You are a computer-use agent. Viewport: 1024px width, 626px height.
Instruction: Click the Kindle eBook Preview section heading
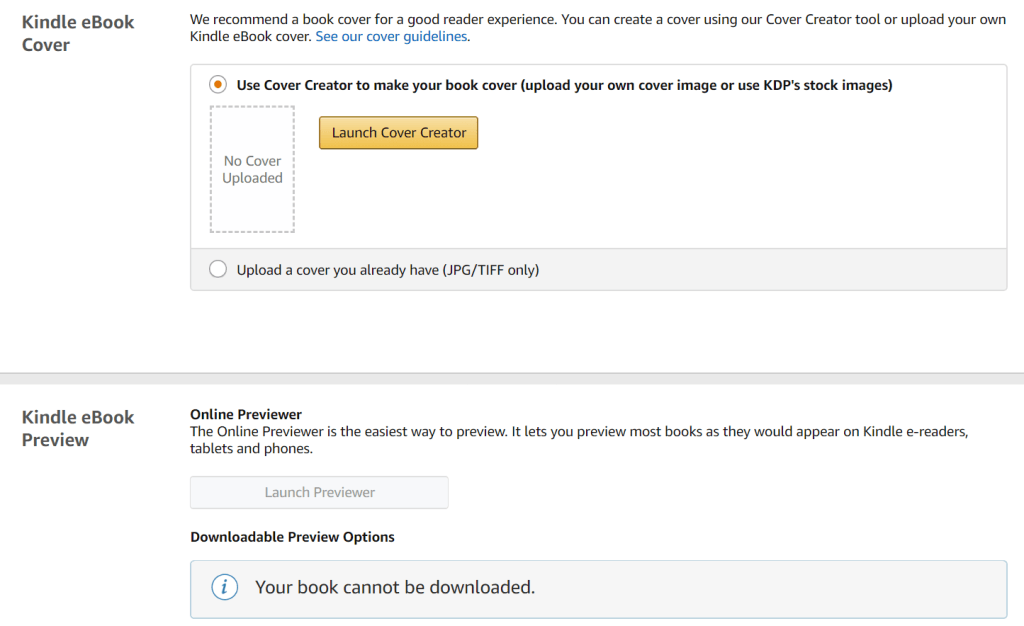(78, 428)
